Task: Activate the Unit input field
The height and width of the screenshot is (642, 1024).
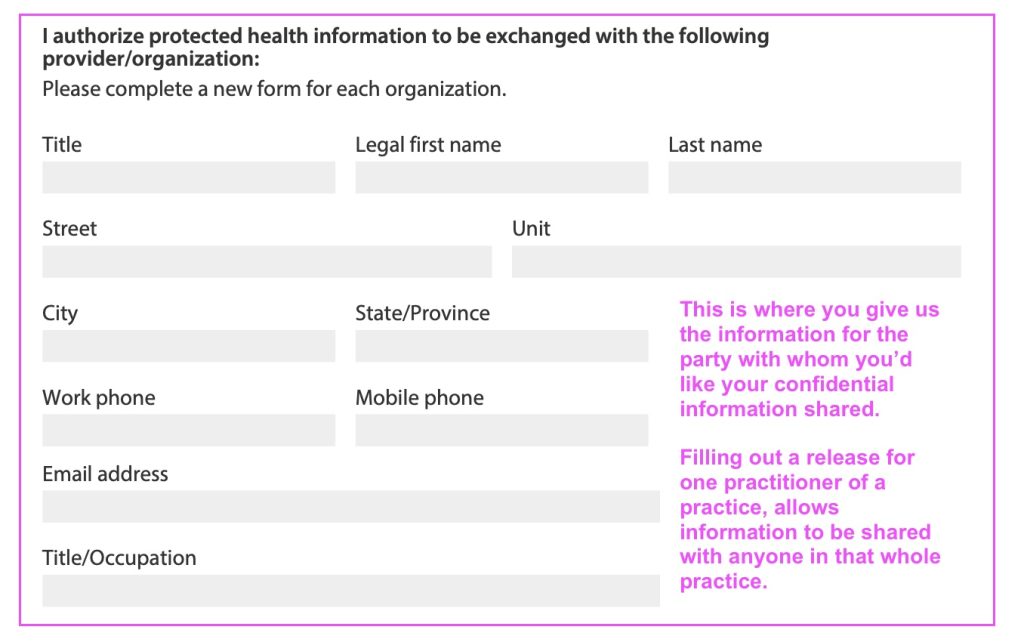Action: pyautogui.click(x=737, y=261)
